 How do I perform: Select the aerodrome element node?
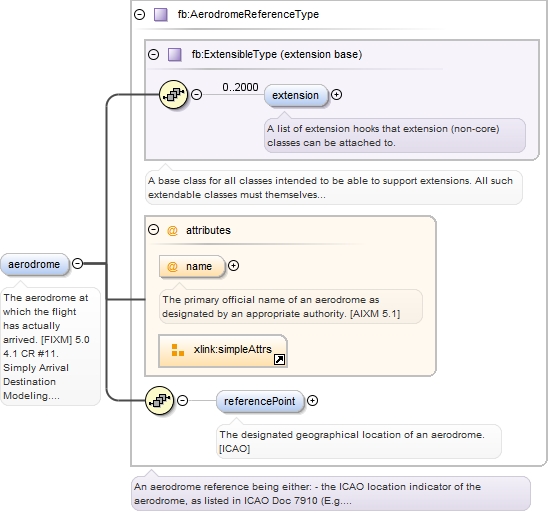point(34,264)
